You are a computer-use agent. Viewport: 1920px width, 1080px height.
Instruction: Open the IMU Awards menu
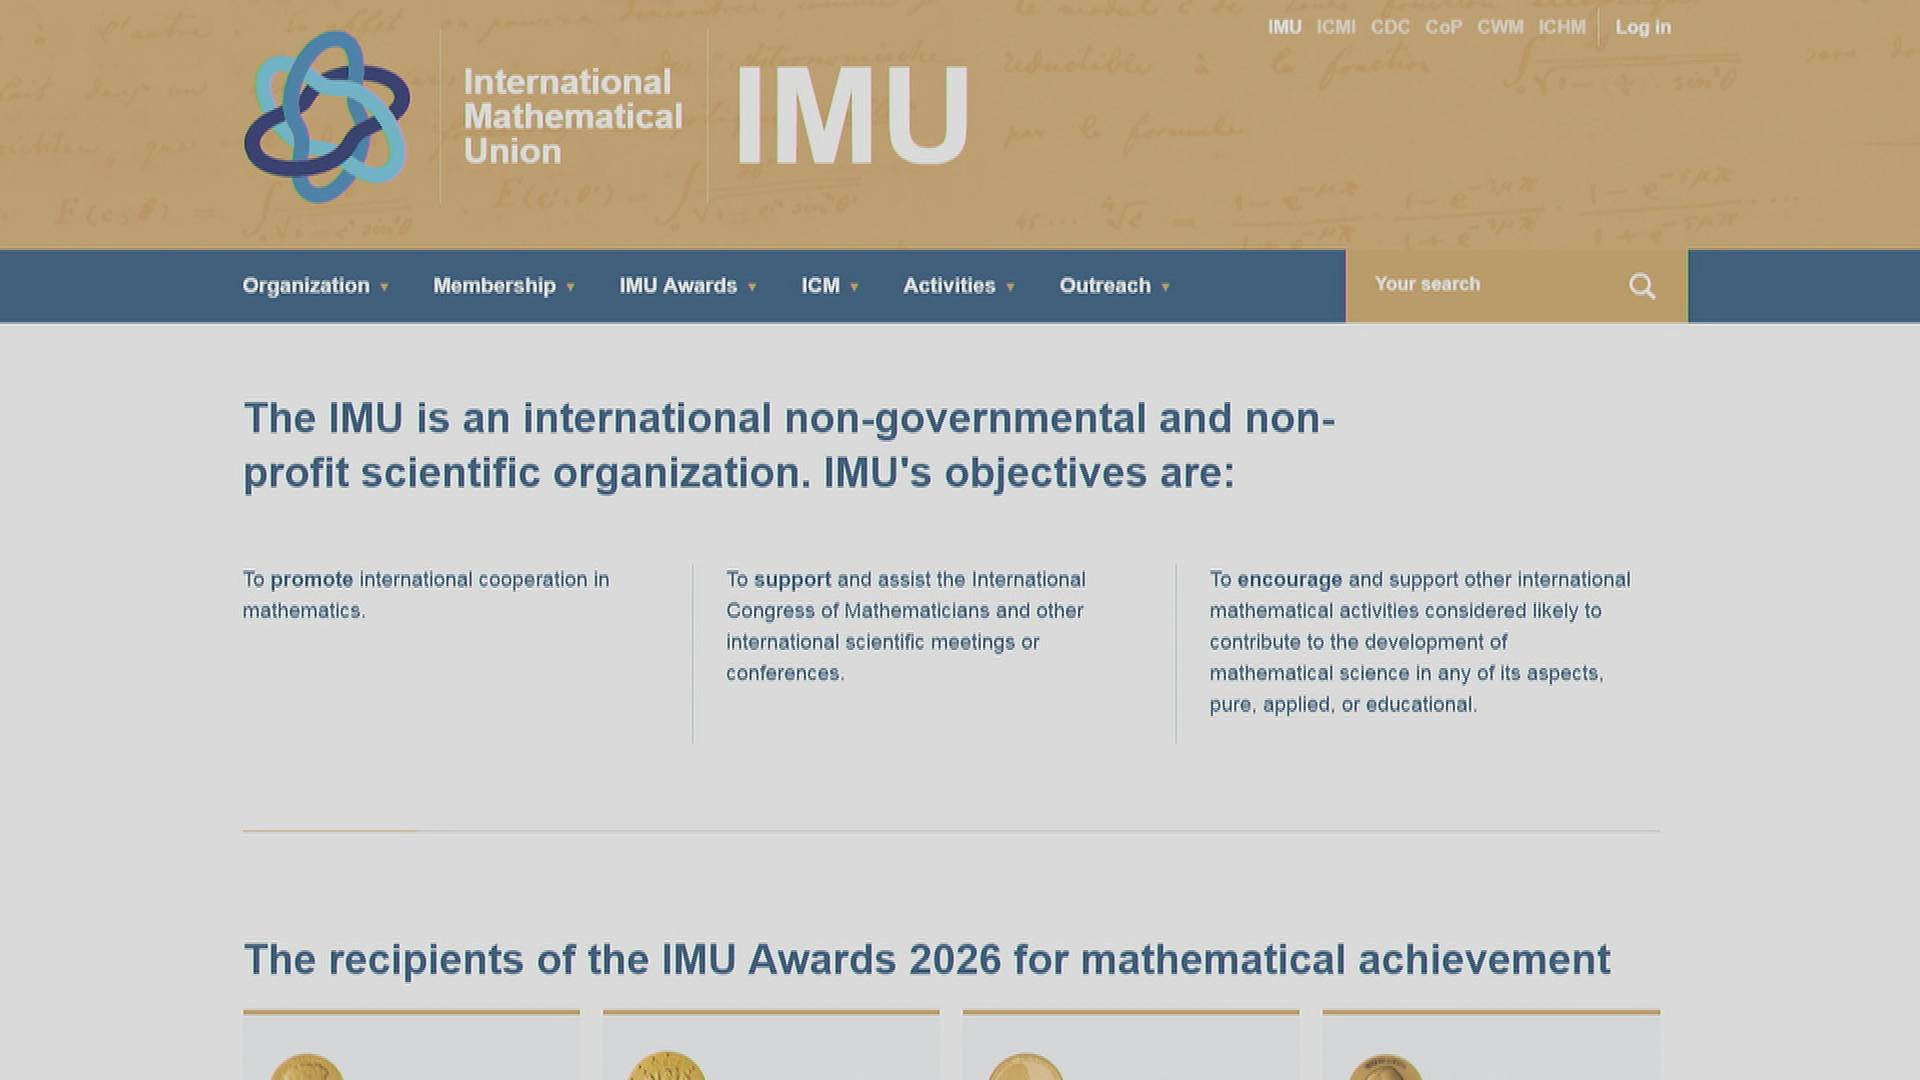[678, 286]
